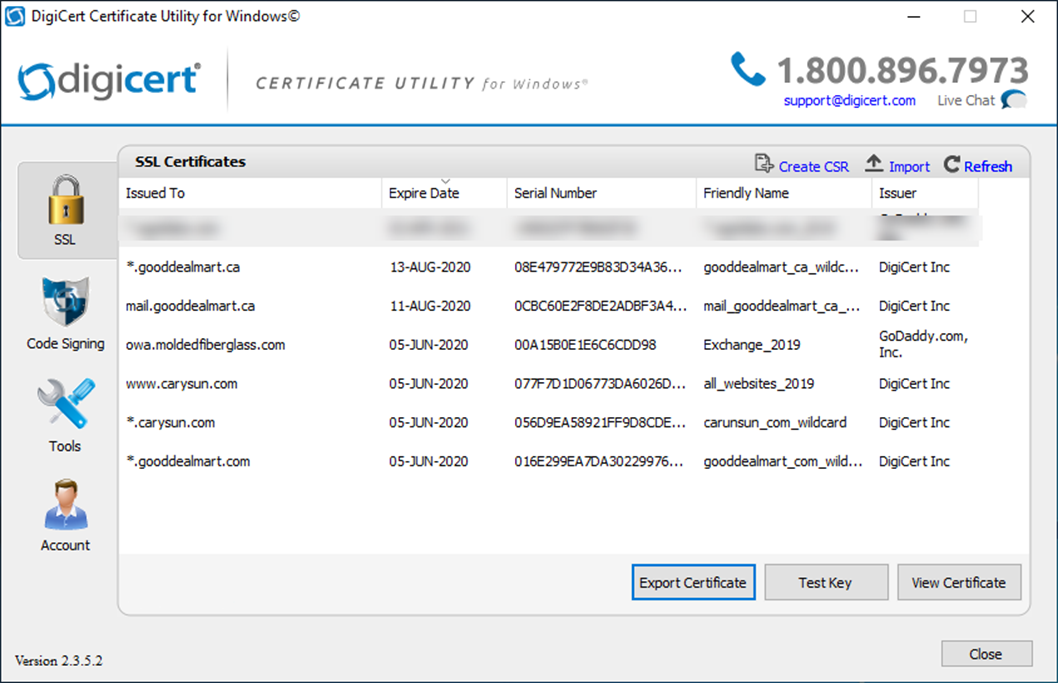Click the gooddealmart_ca_wildc... friendly name
The height and width of the screenshot is (683, 1058).
(x=781, y=267)
